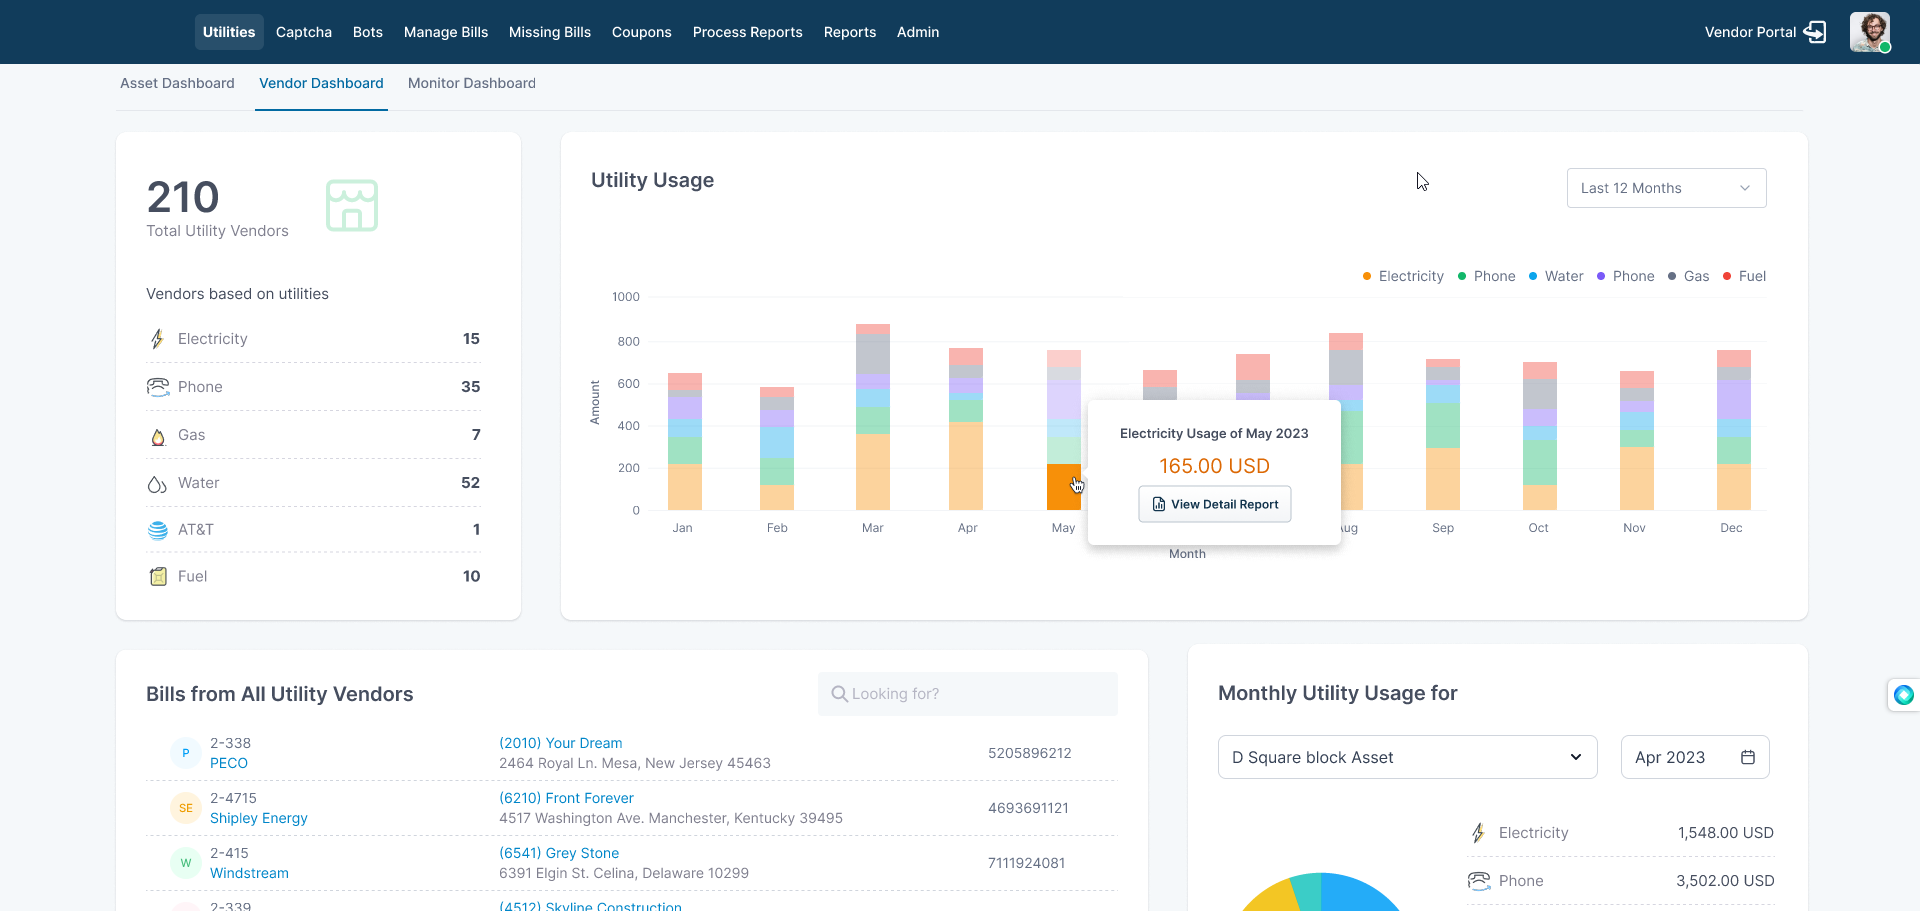1920x911 pixels.
Task: Click the 3,502.00 USD phone amount
Action: [1725, 881]
